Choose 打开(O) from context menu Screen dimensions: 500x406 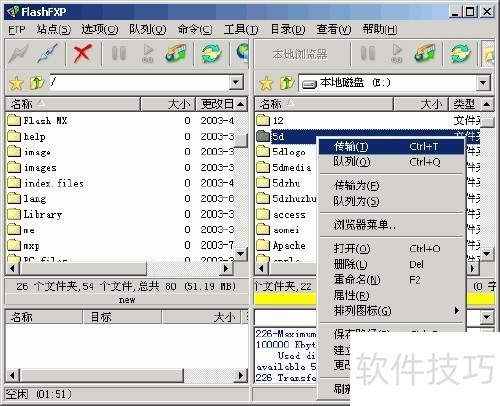(x=391, y=249)
